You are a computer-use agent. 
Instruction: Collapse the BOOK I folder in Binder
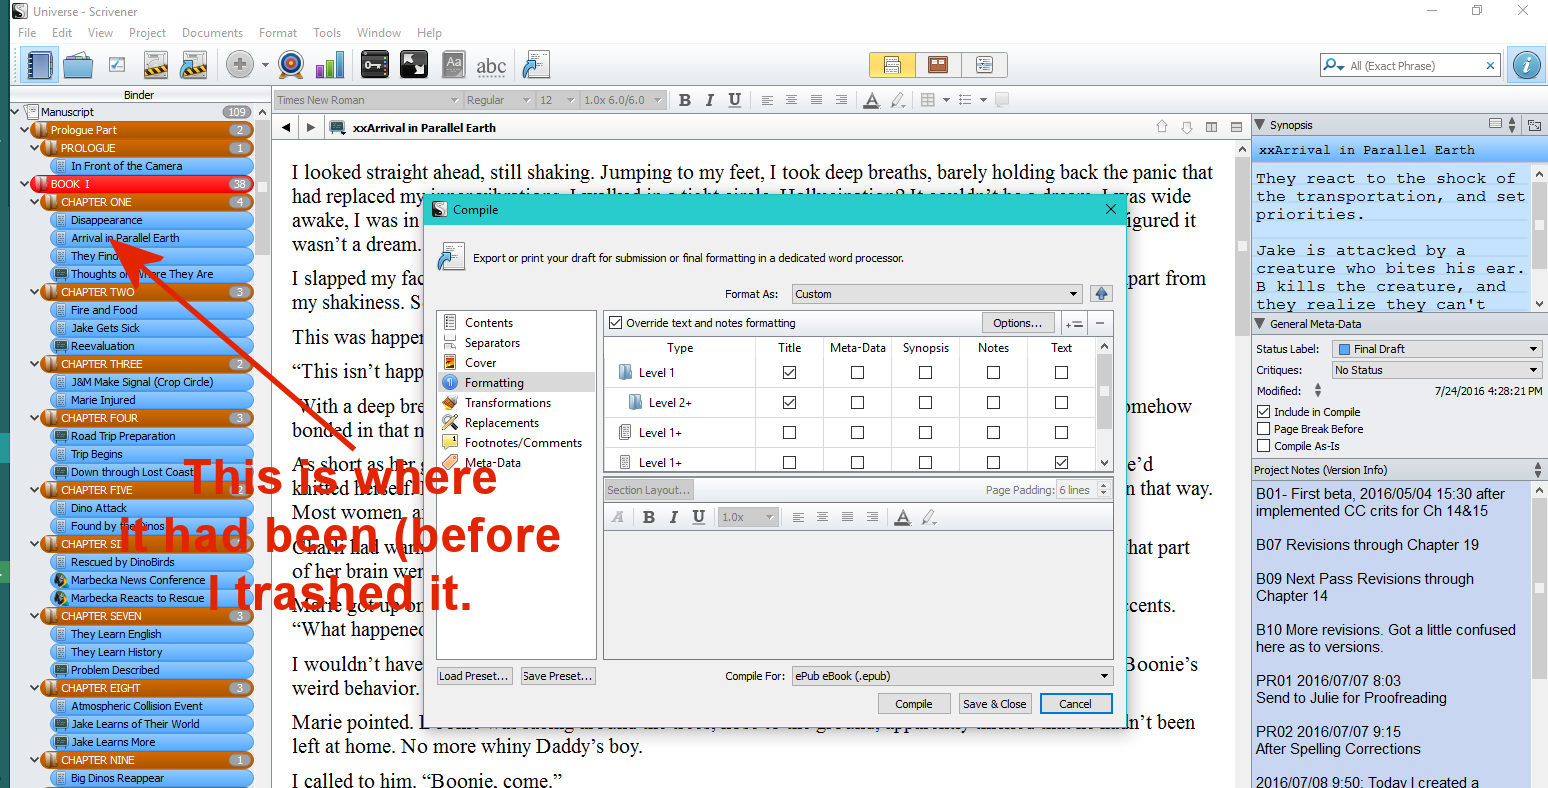(x=26, y=184)
